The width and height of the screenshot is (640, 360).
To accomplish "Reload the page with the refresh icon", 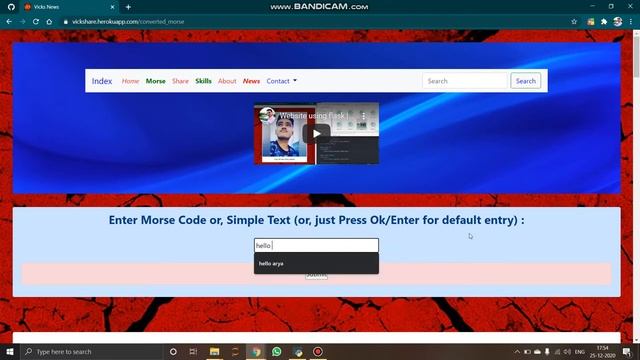I will click(36, 22).
